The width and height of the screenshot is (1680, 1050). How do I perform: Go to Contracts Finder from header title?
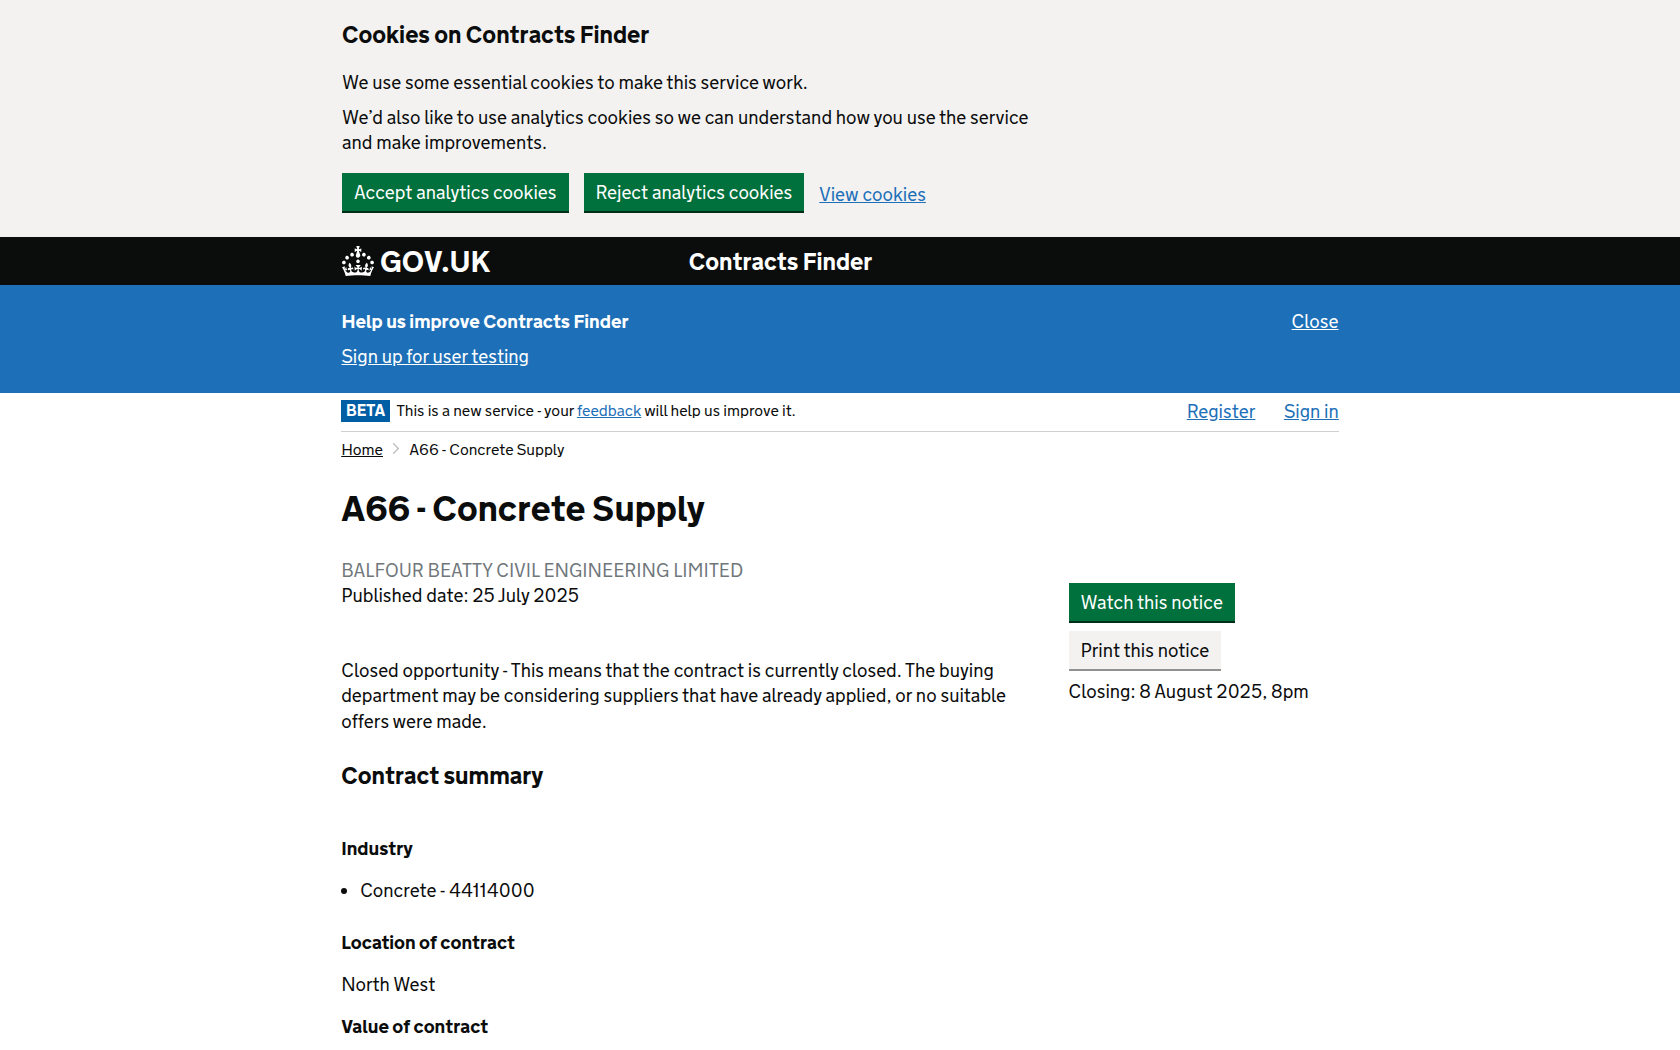click(780, 262)
